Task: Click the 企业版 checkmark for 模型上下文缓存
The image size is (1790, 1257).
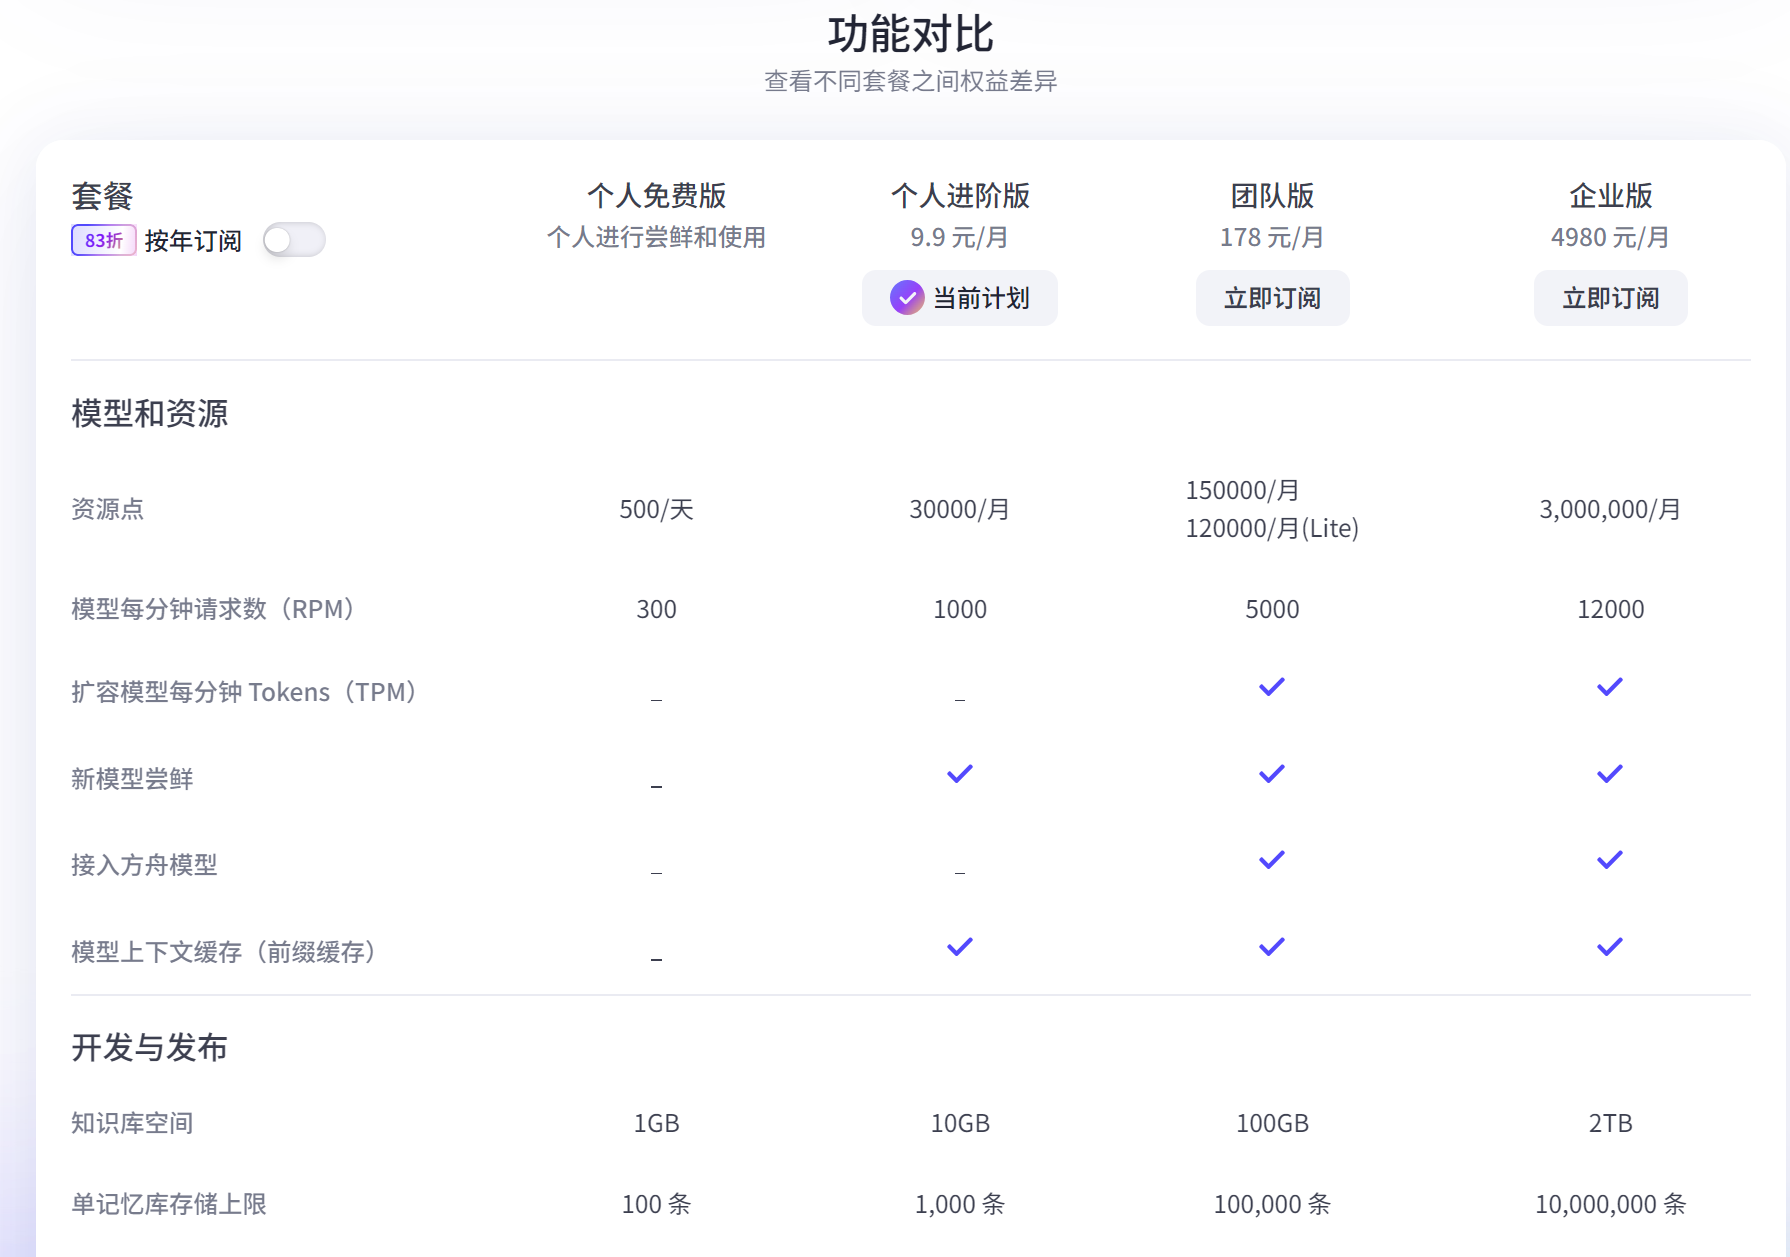Action: [1610, 947]
